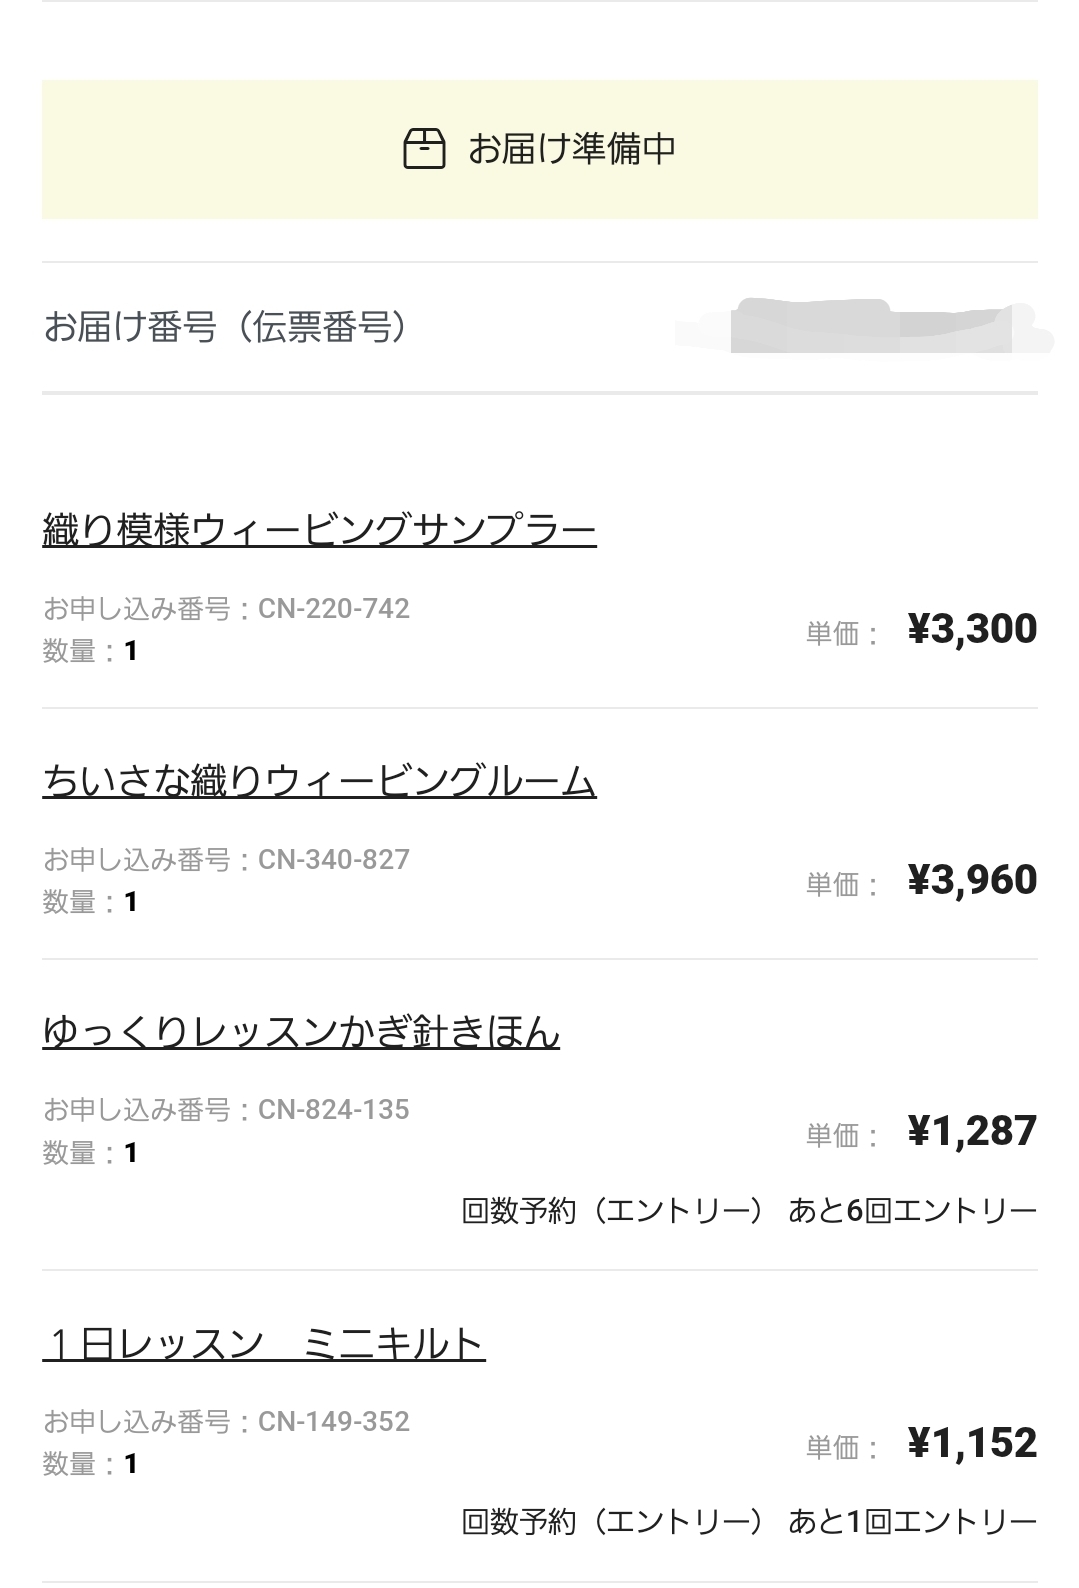Click the ¥3,300 unit price

pyautogui.click(x=971, y=629)
